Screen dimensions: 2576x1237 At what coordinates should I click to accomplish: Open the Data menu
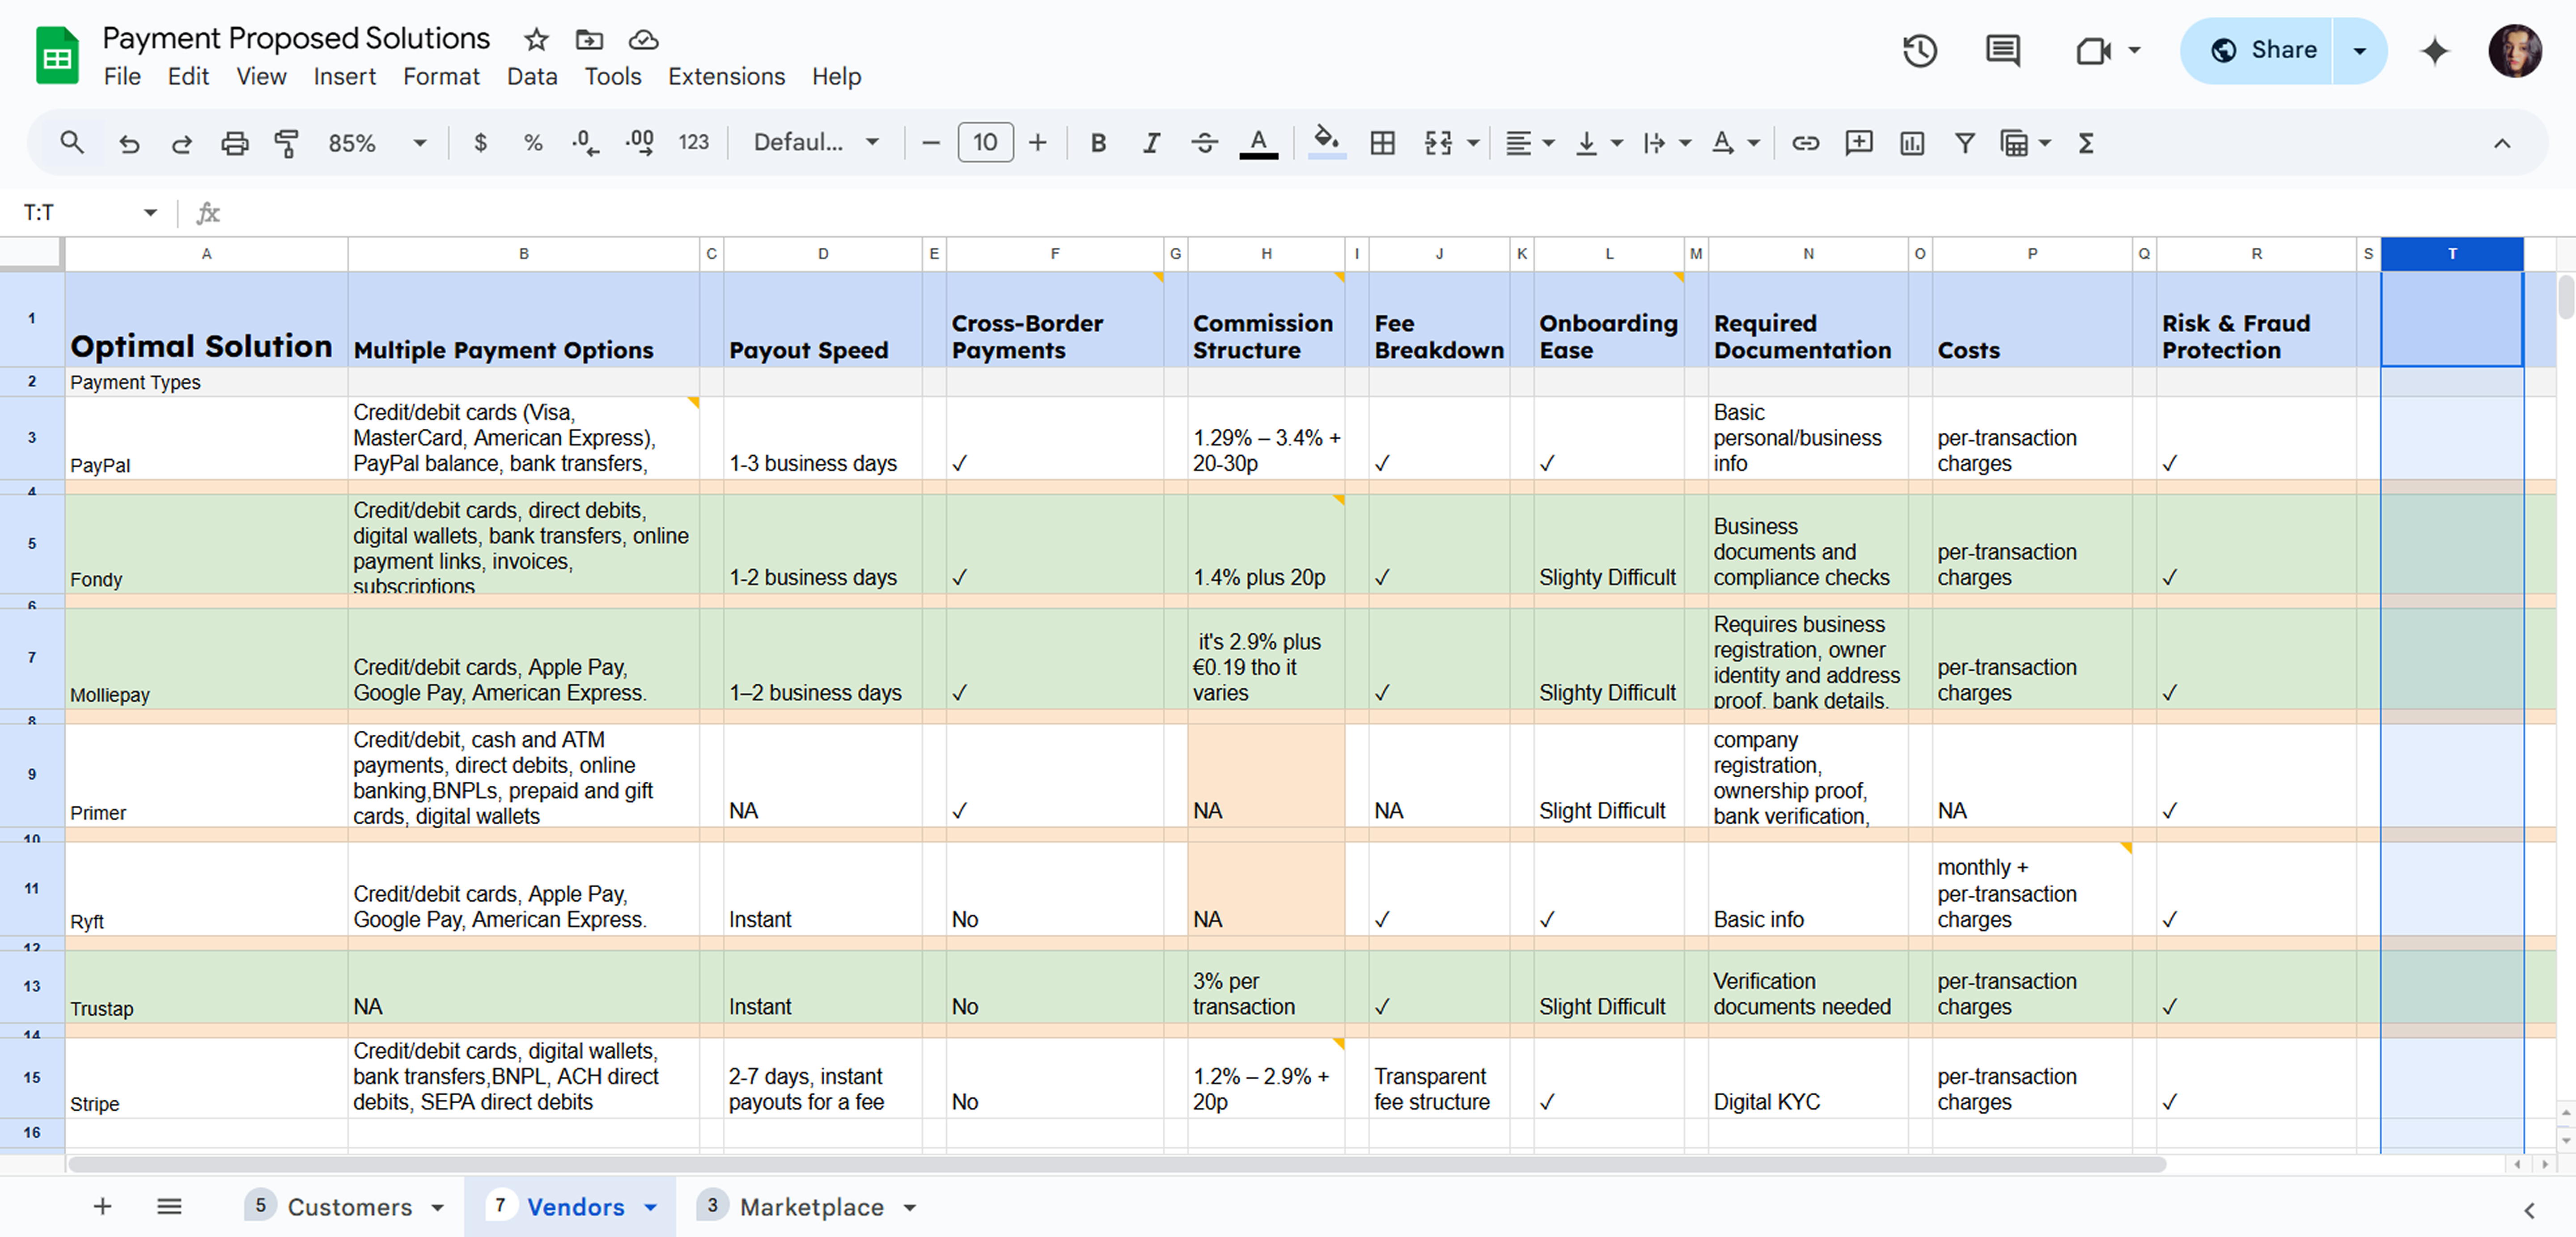pyautogui.click(x=532, y=77)
